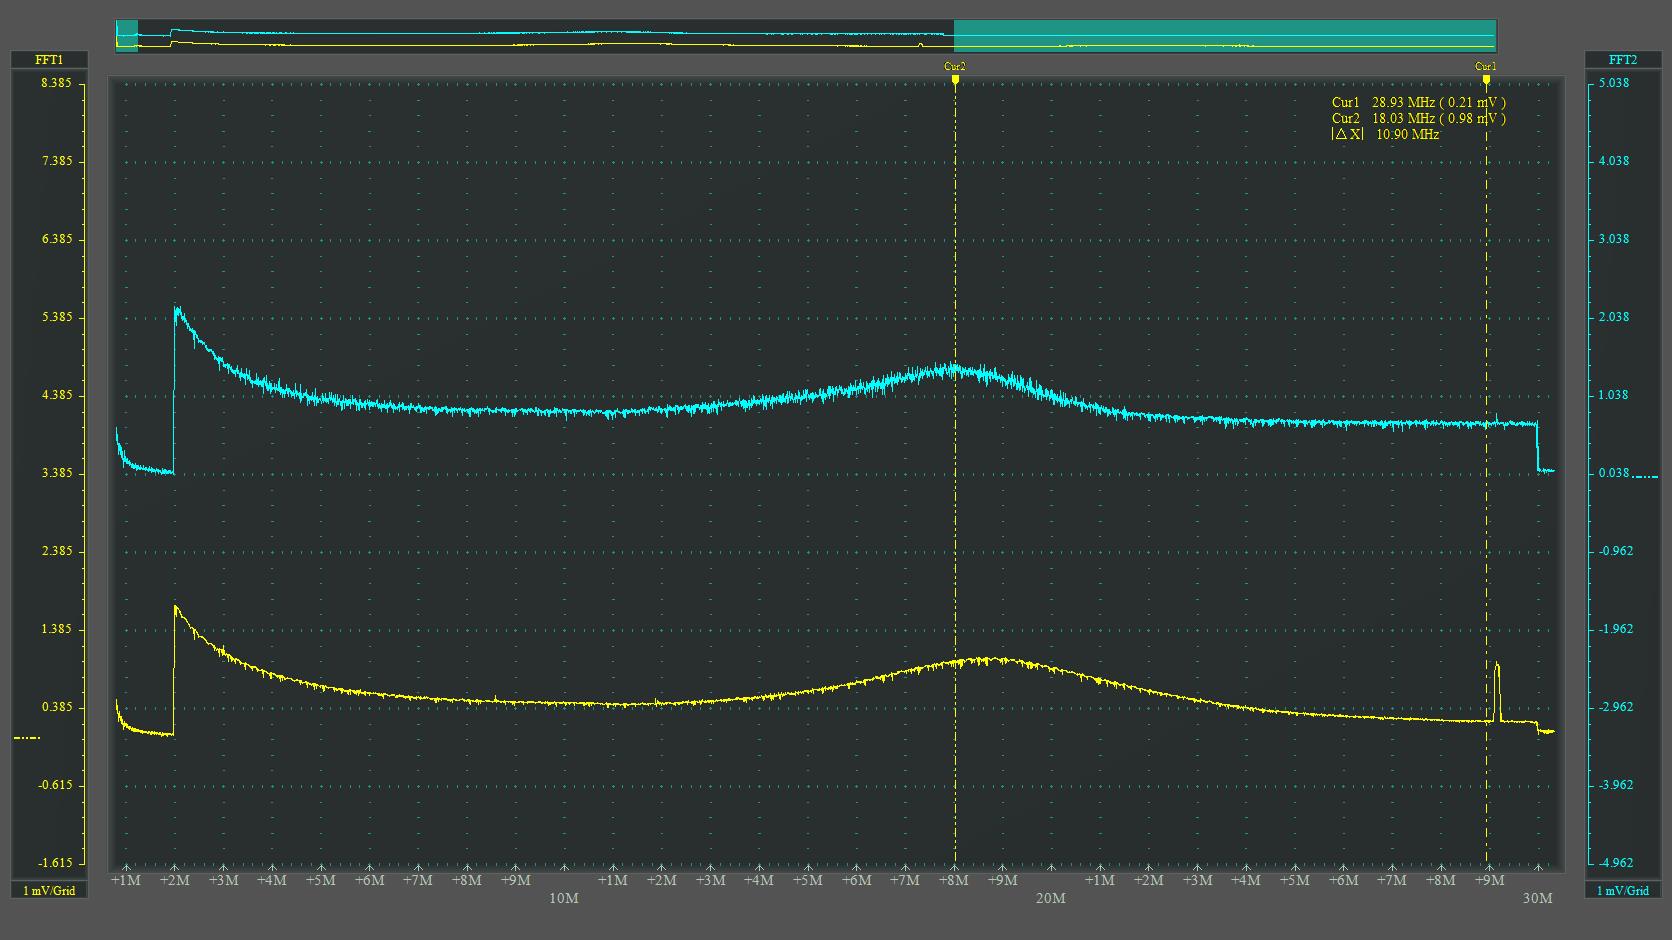Screen dimensions: 1672x940
Task: Select the FFT1 channel label
Action: [x=49, y=60]
